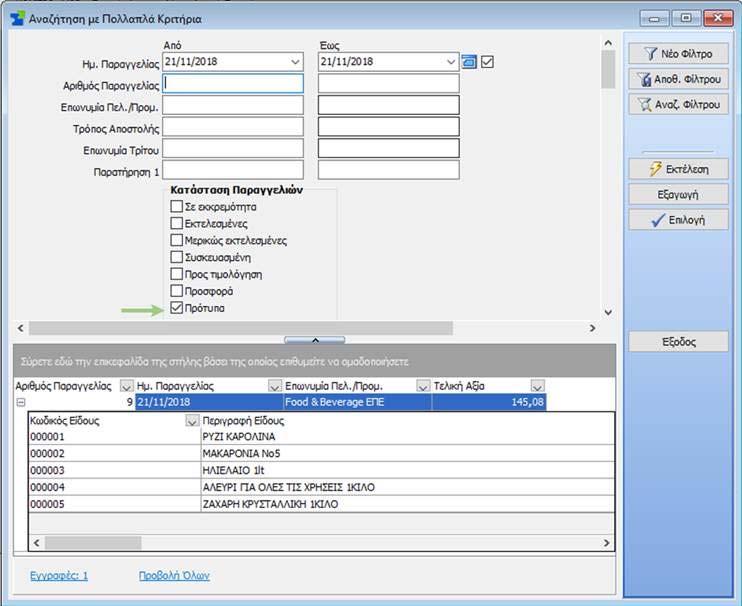Click the Εξαγωγή export button
Viewport: 742px width, 606px height.
click(678, 194)
